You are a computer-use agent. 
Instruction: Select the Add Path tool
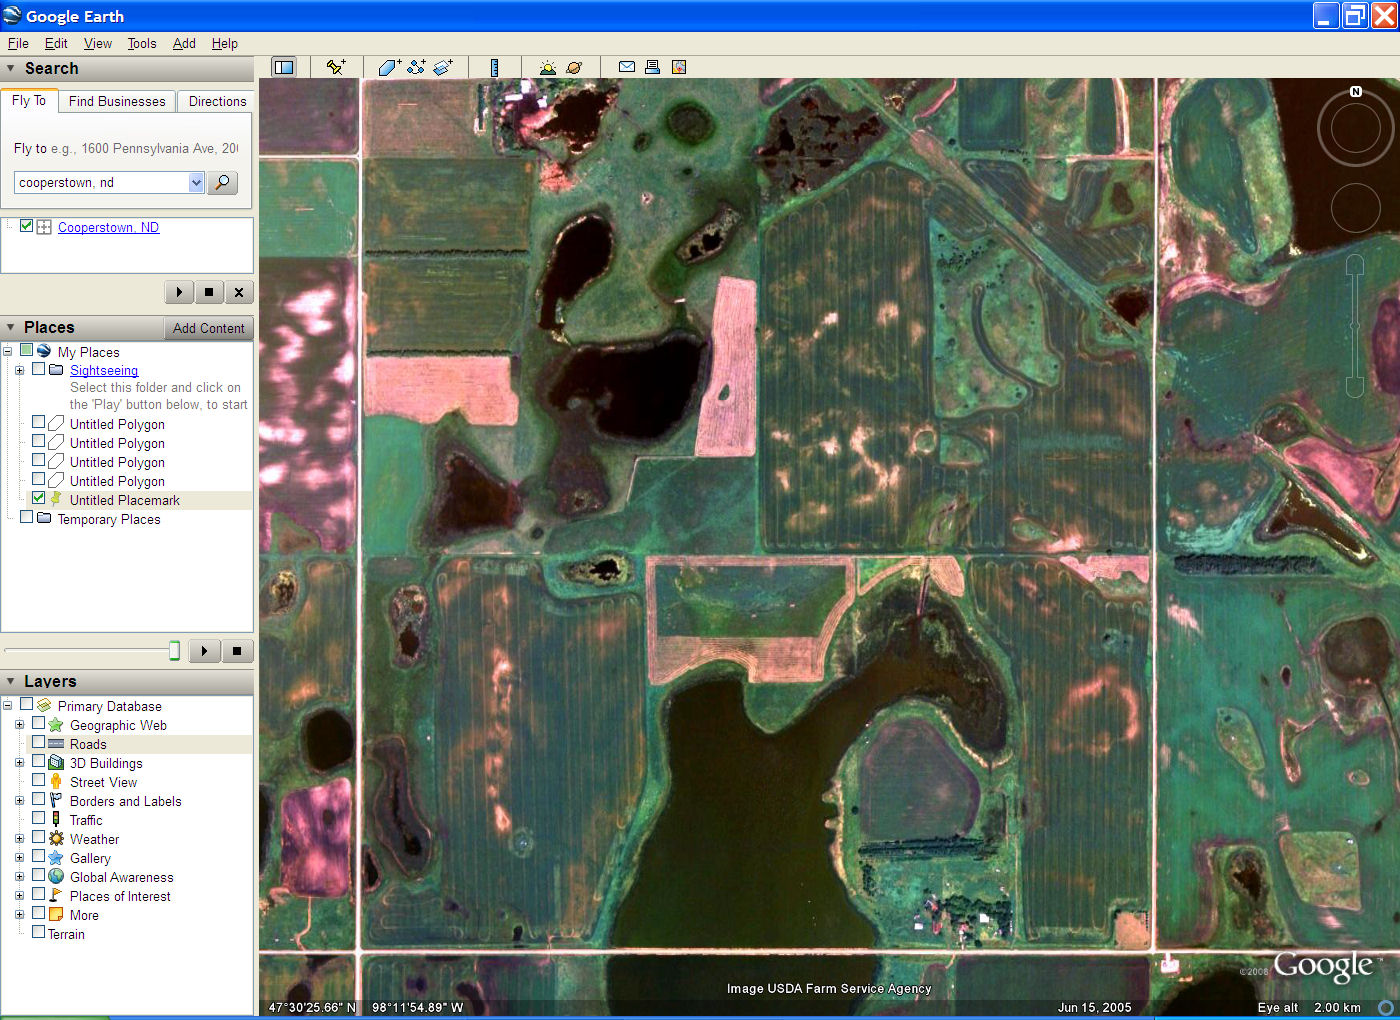point(416,67)
